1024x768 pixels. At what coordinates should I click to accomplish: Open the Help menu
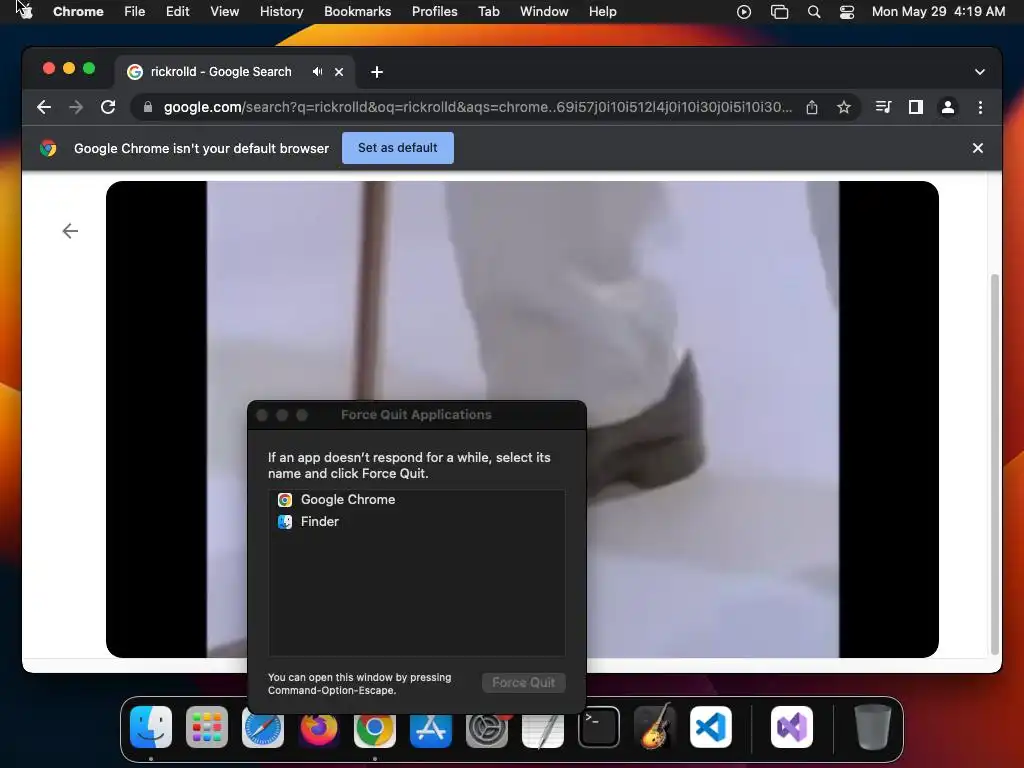point(602,11)
